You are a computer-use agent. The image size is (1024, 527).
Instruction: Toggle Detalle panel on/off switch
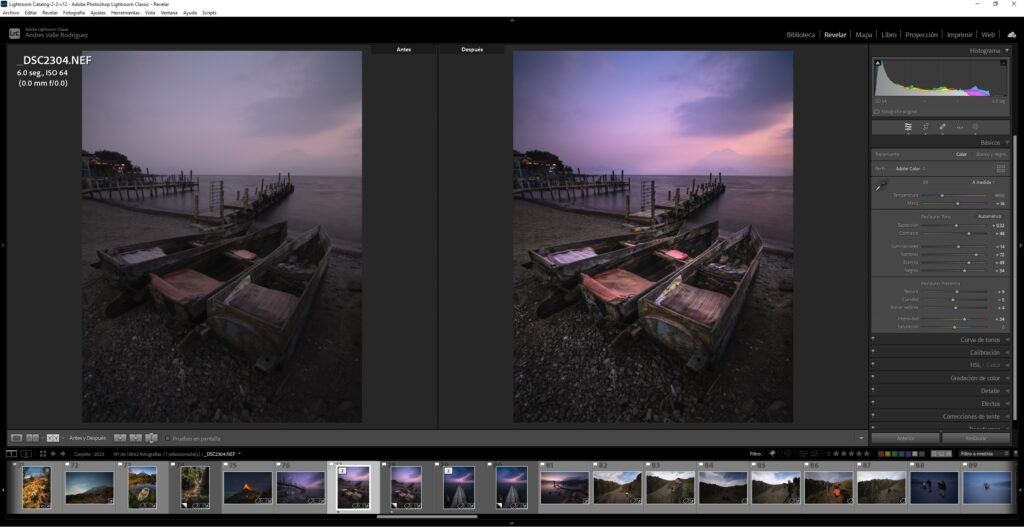tap(873, 391)
